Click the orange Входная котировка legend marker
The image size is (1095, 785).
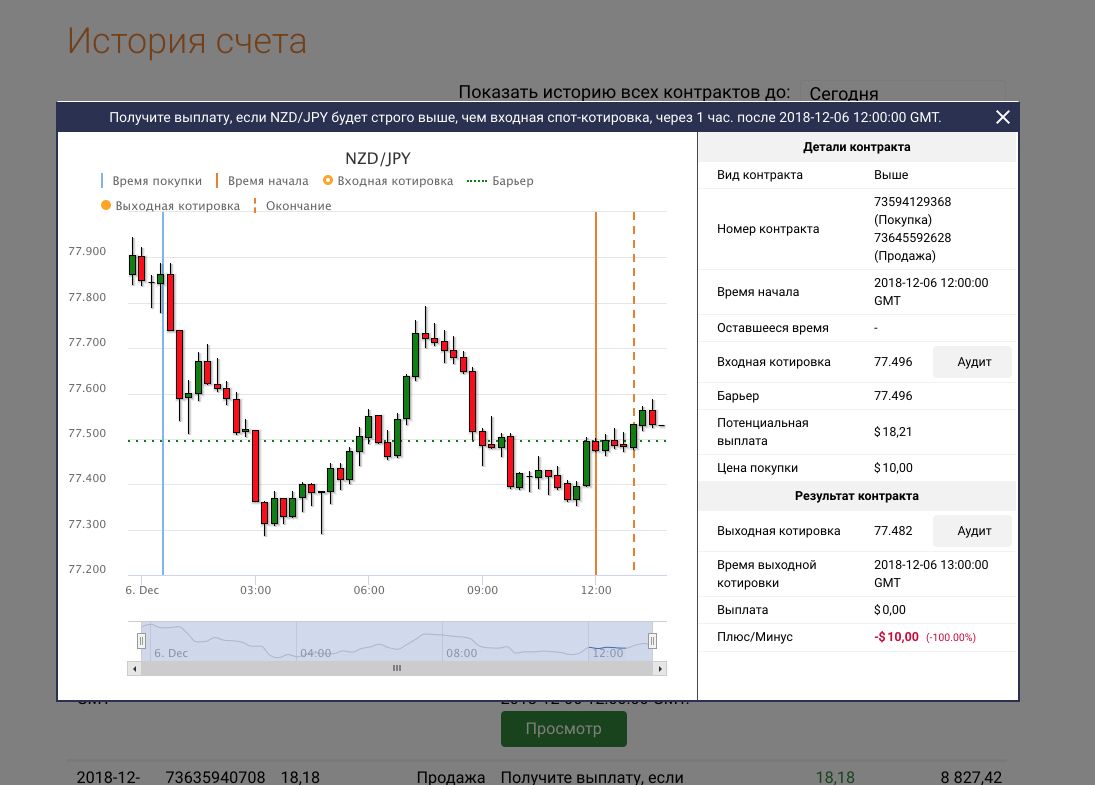[328, 181]
